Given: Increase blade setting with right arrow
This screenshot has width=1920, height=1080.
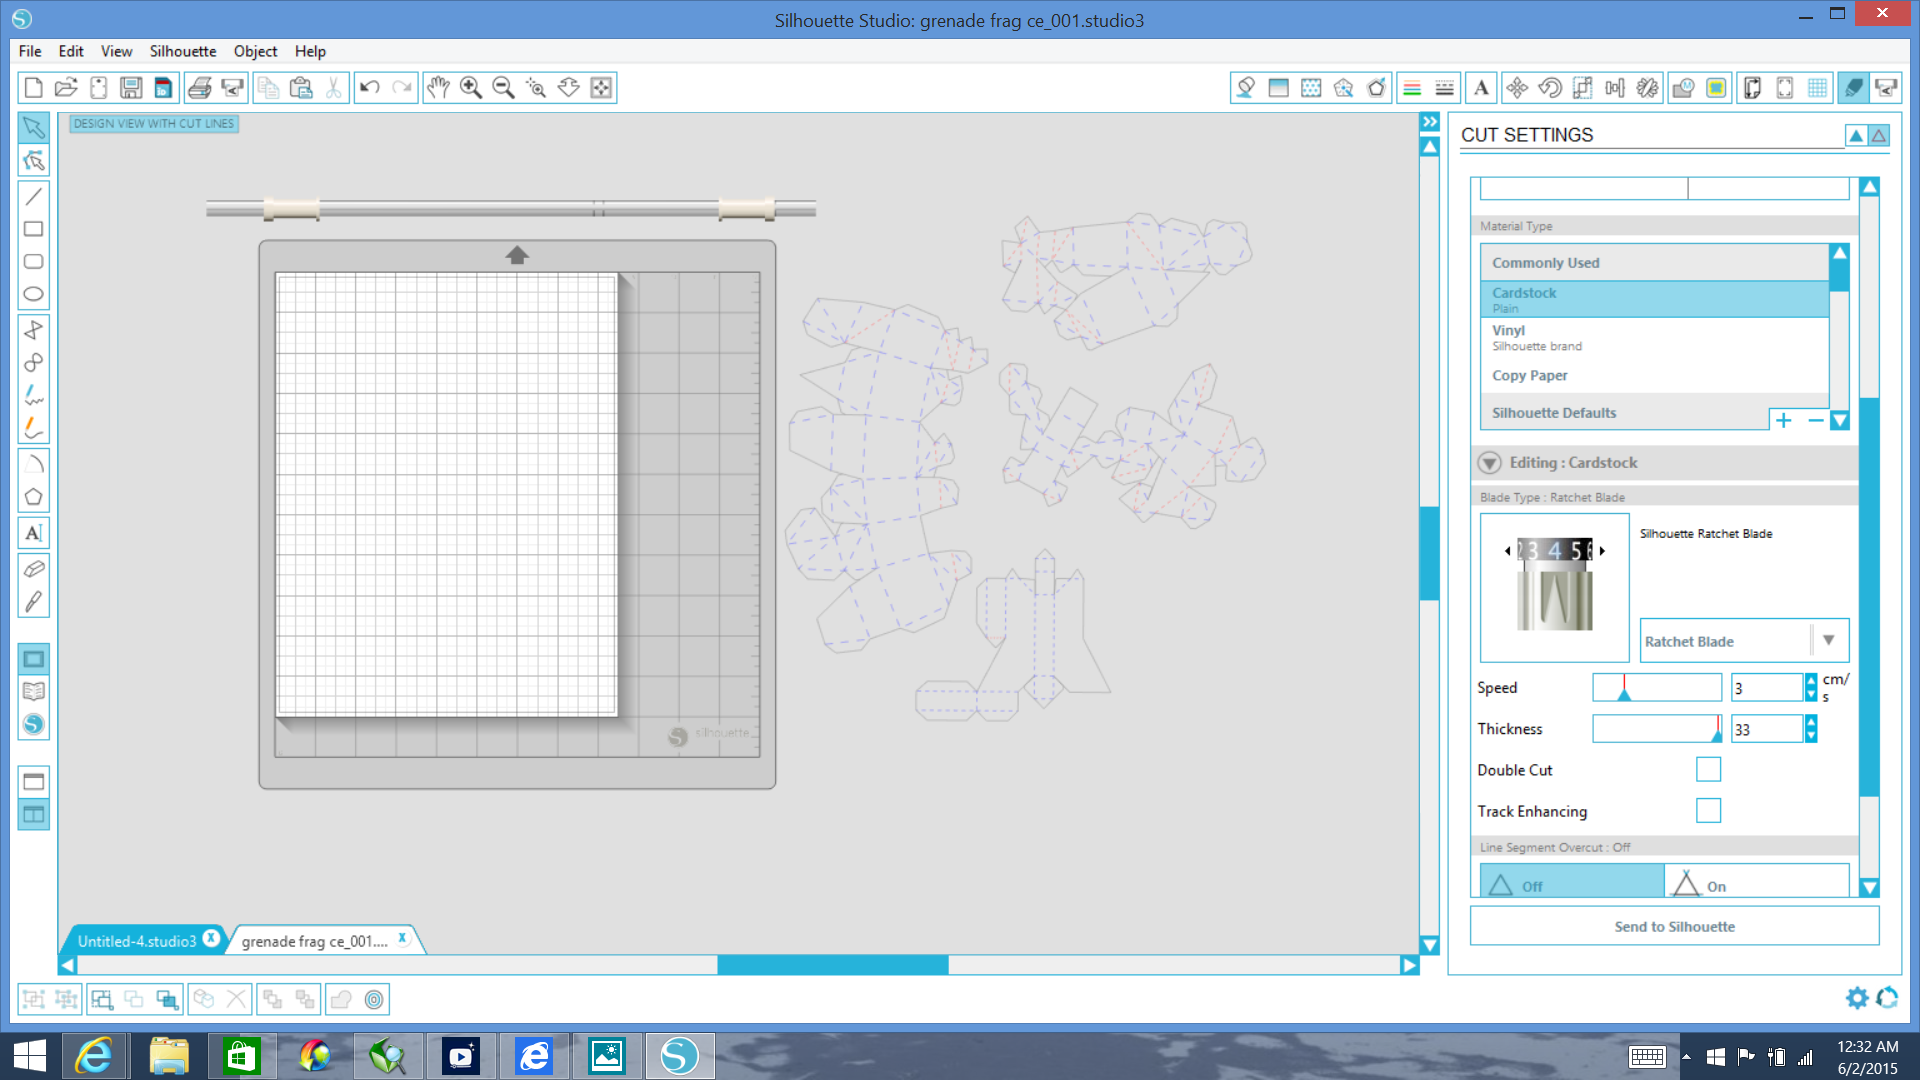Looking at the screenshot, I should pyautogui.click(x=1602, y=551).
